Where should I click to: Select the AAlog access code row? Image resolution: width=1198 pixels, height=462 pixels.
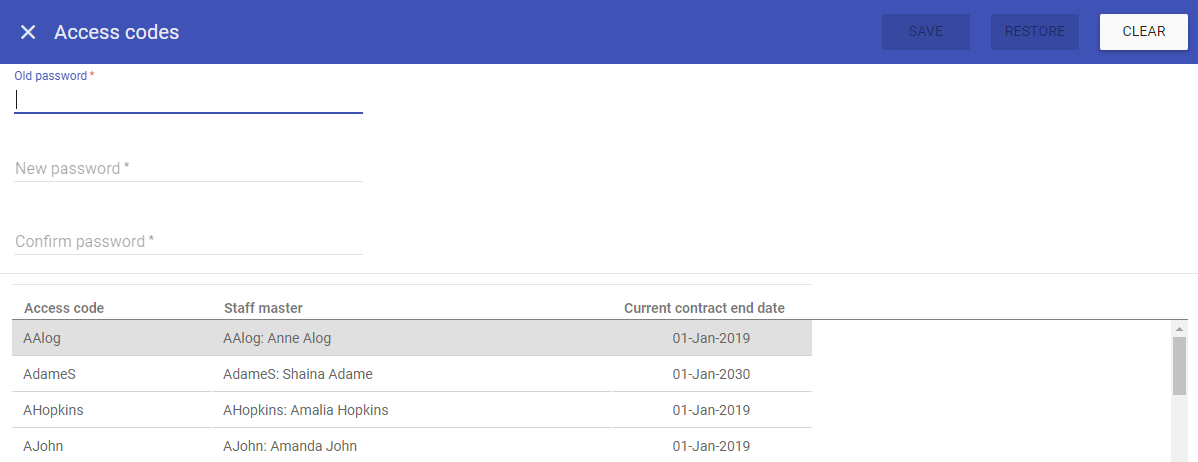(42, 338)
